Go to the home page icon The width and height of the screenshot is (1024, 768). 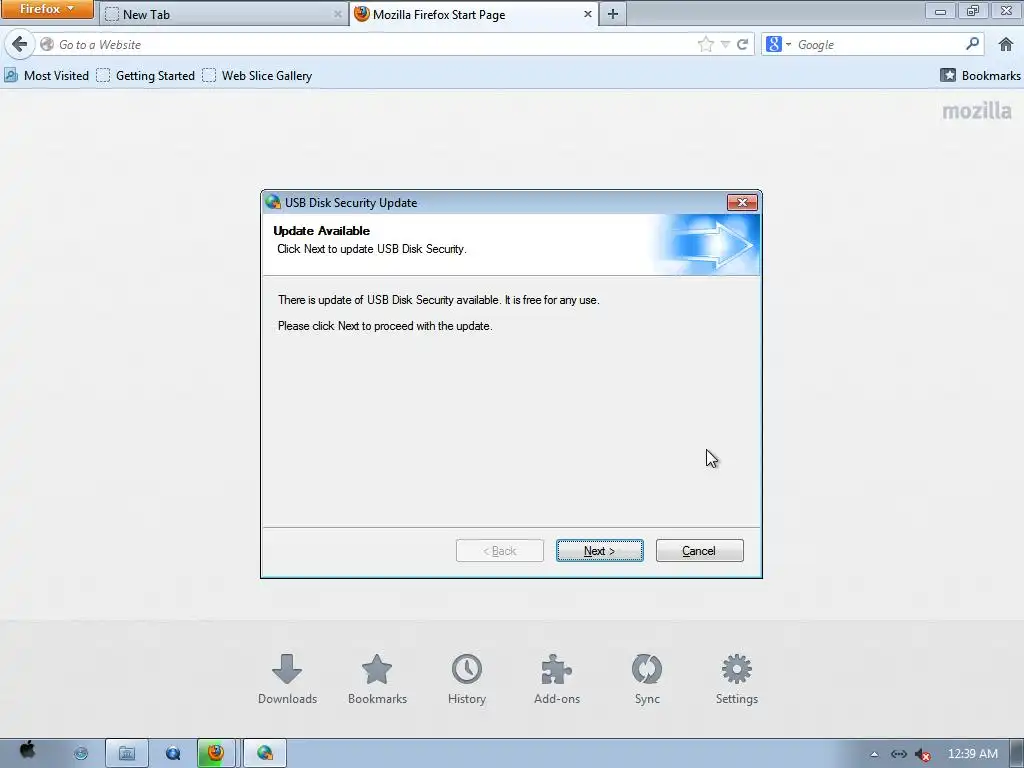(x=1006, y=44)
